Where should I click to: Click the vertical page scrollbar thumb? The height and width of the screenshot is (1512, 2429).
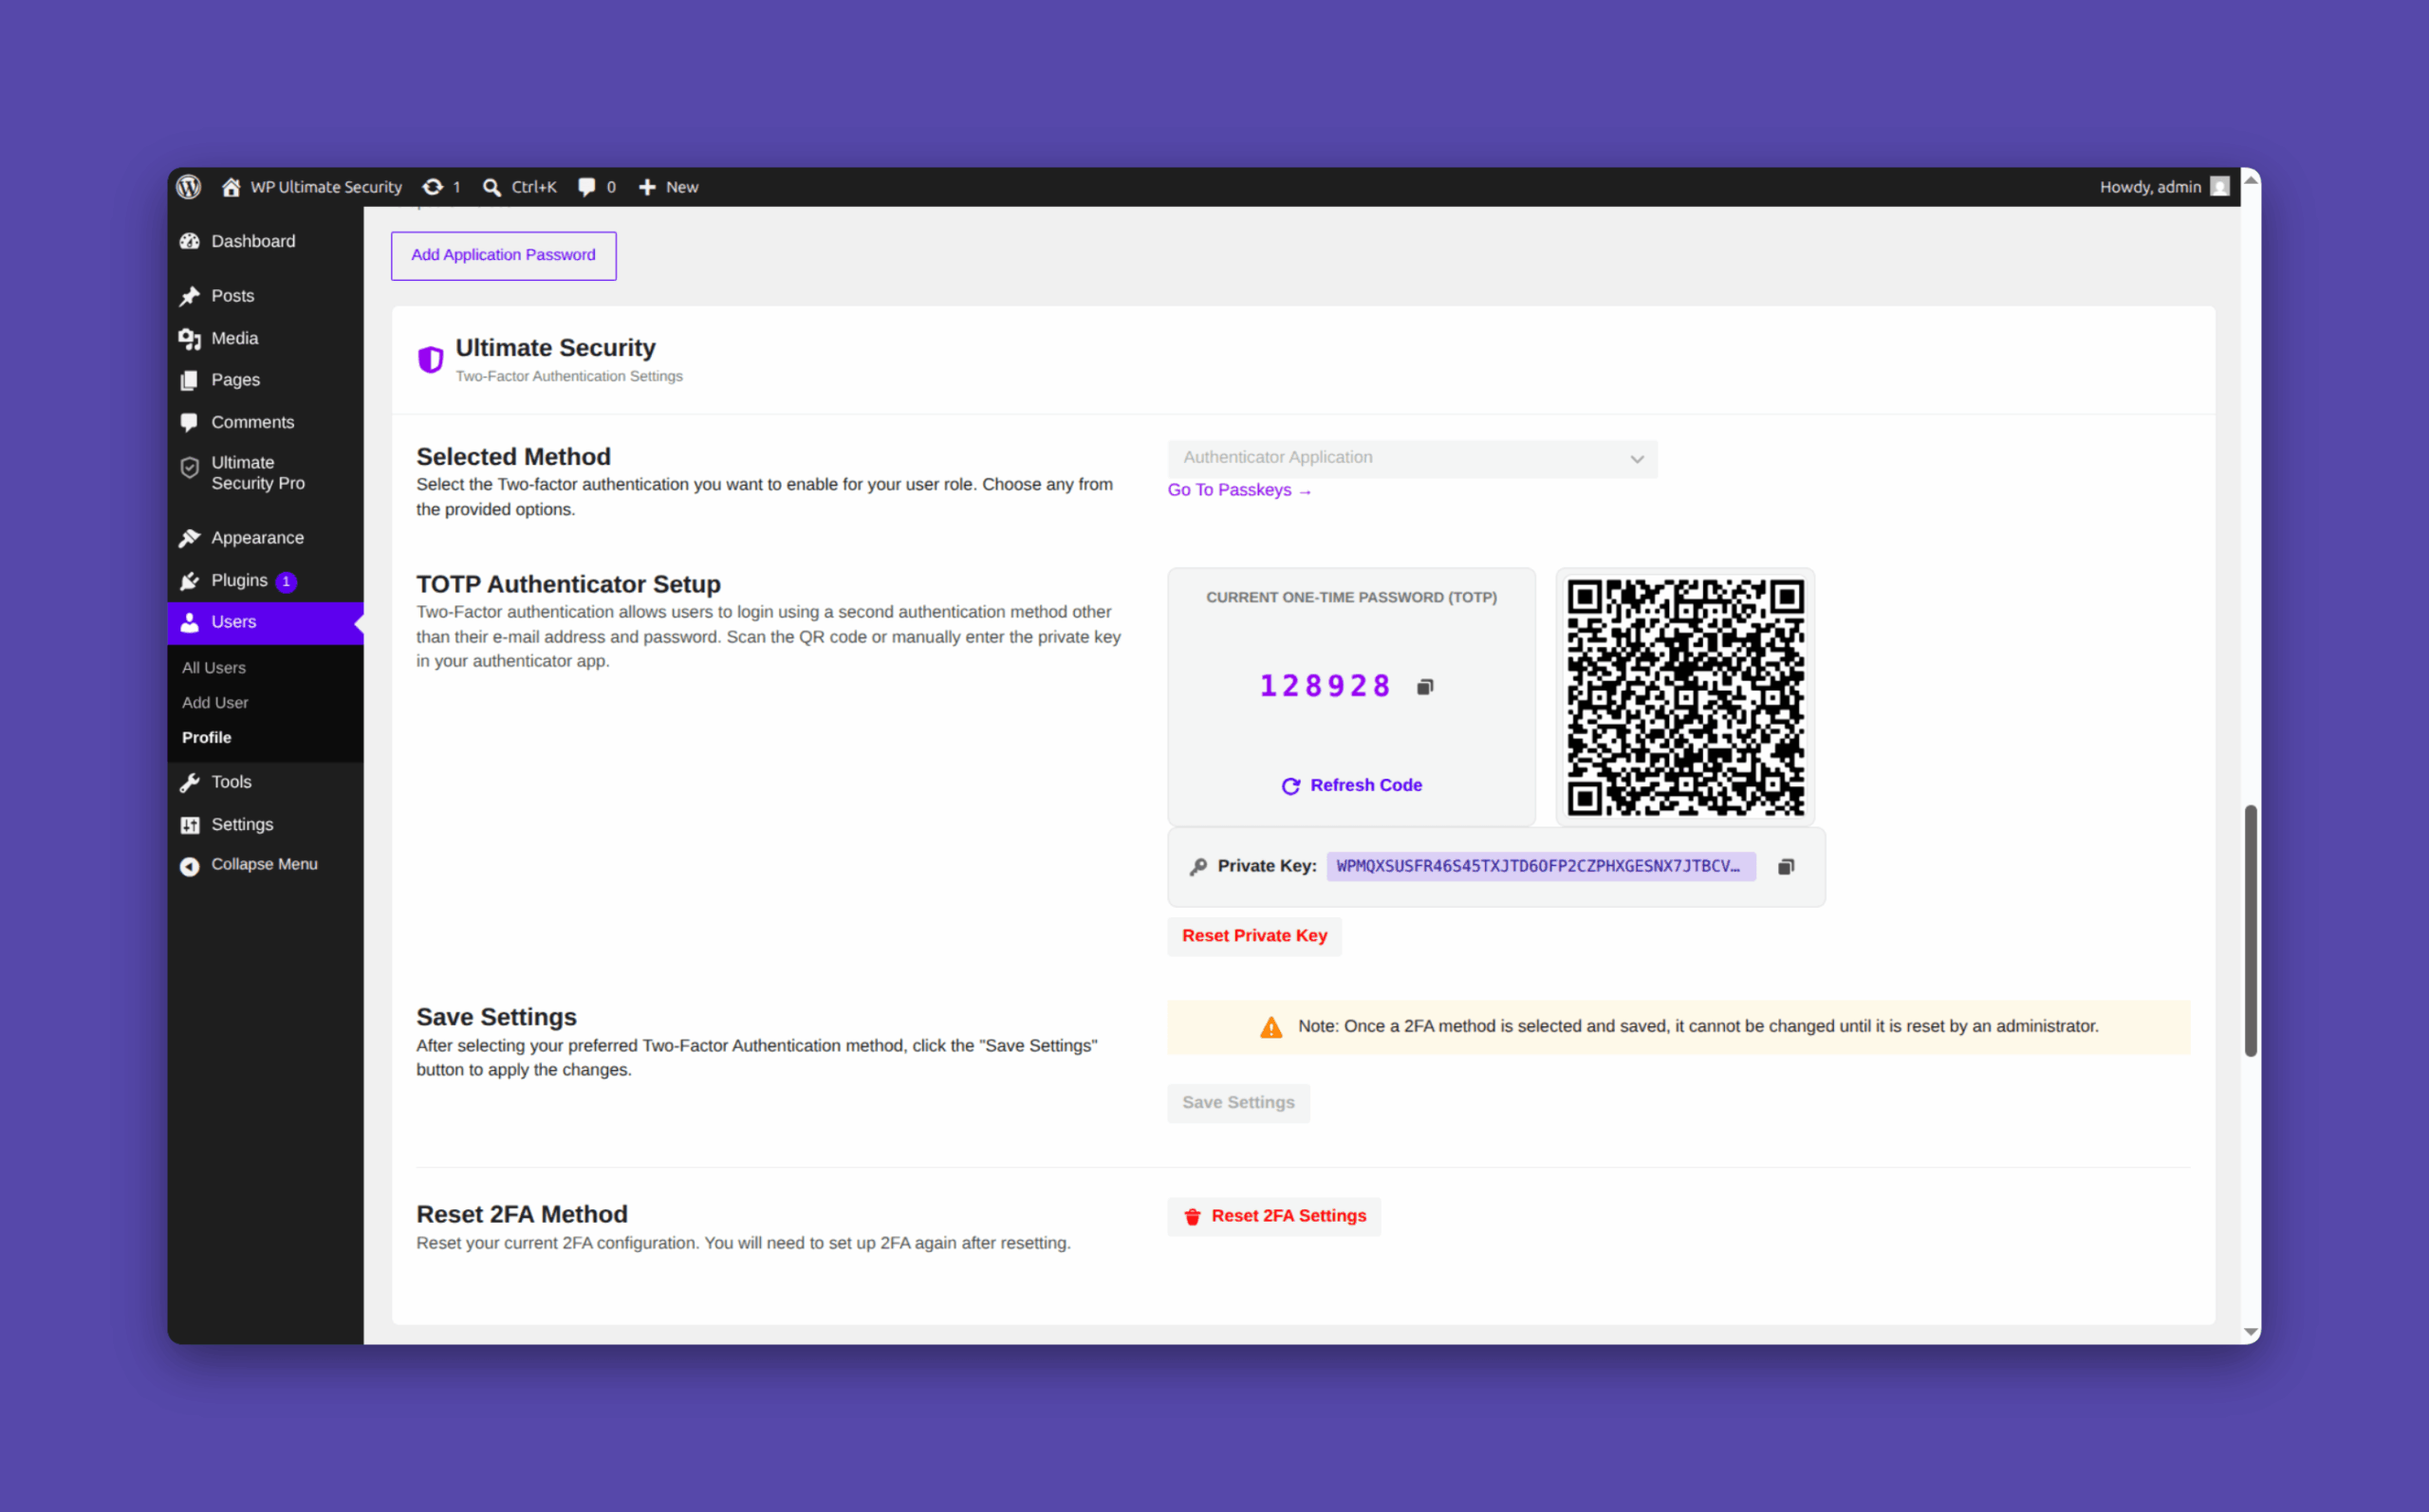(x=2251, y=930)
